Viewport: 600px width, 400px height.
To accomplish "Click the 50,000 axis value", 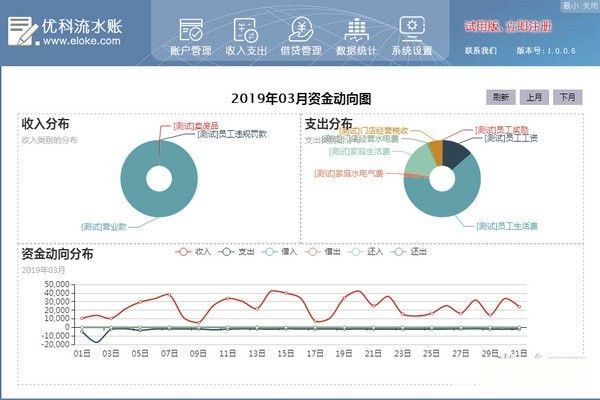I will coord(57,284).
